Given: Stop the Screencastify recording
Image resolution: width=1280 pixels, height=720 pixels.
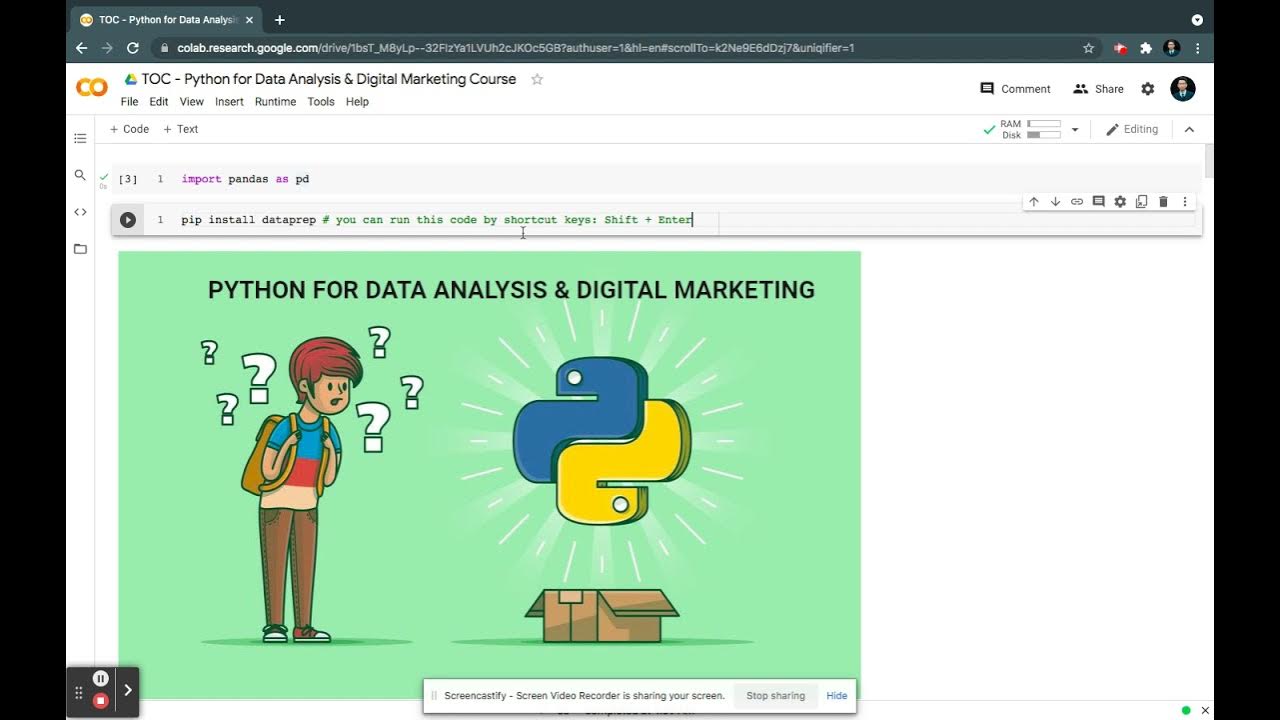Looking at the screenshot, I should point(100,701).
